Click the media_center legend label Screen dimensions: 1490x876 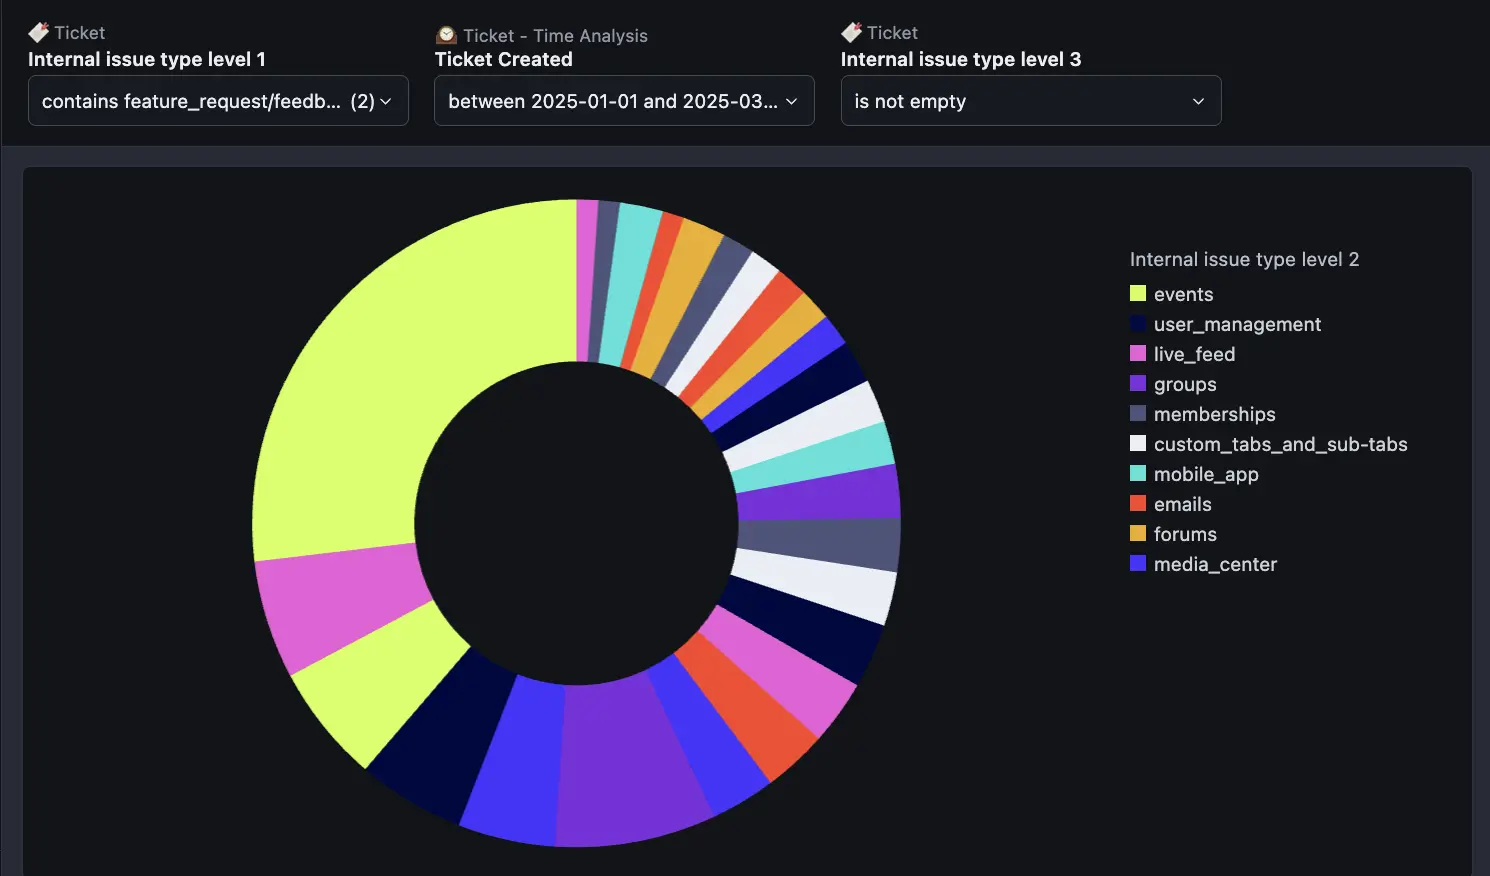(1215, 564)
